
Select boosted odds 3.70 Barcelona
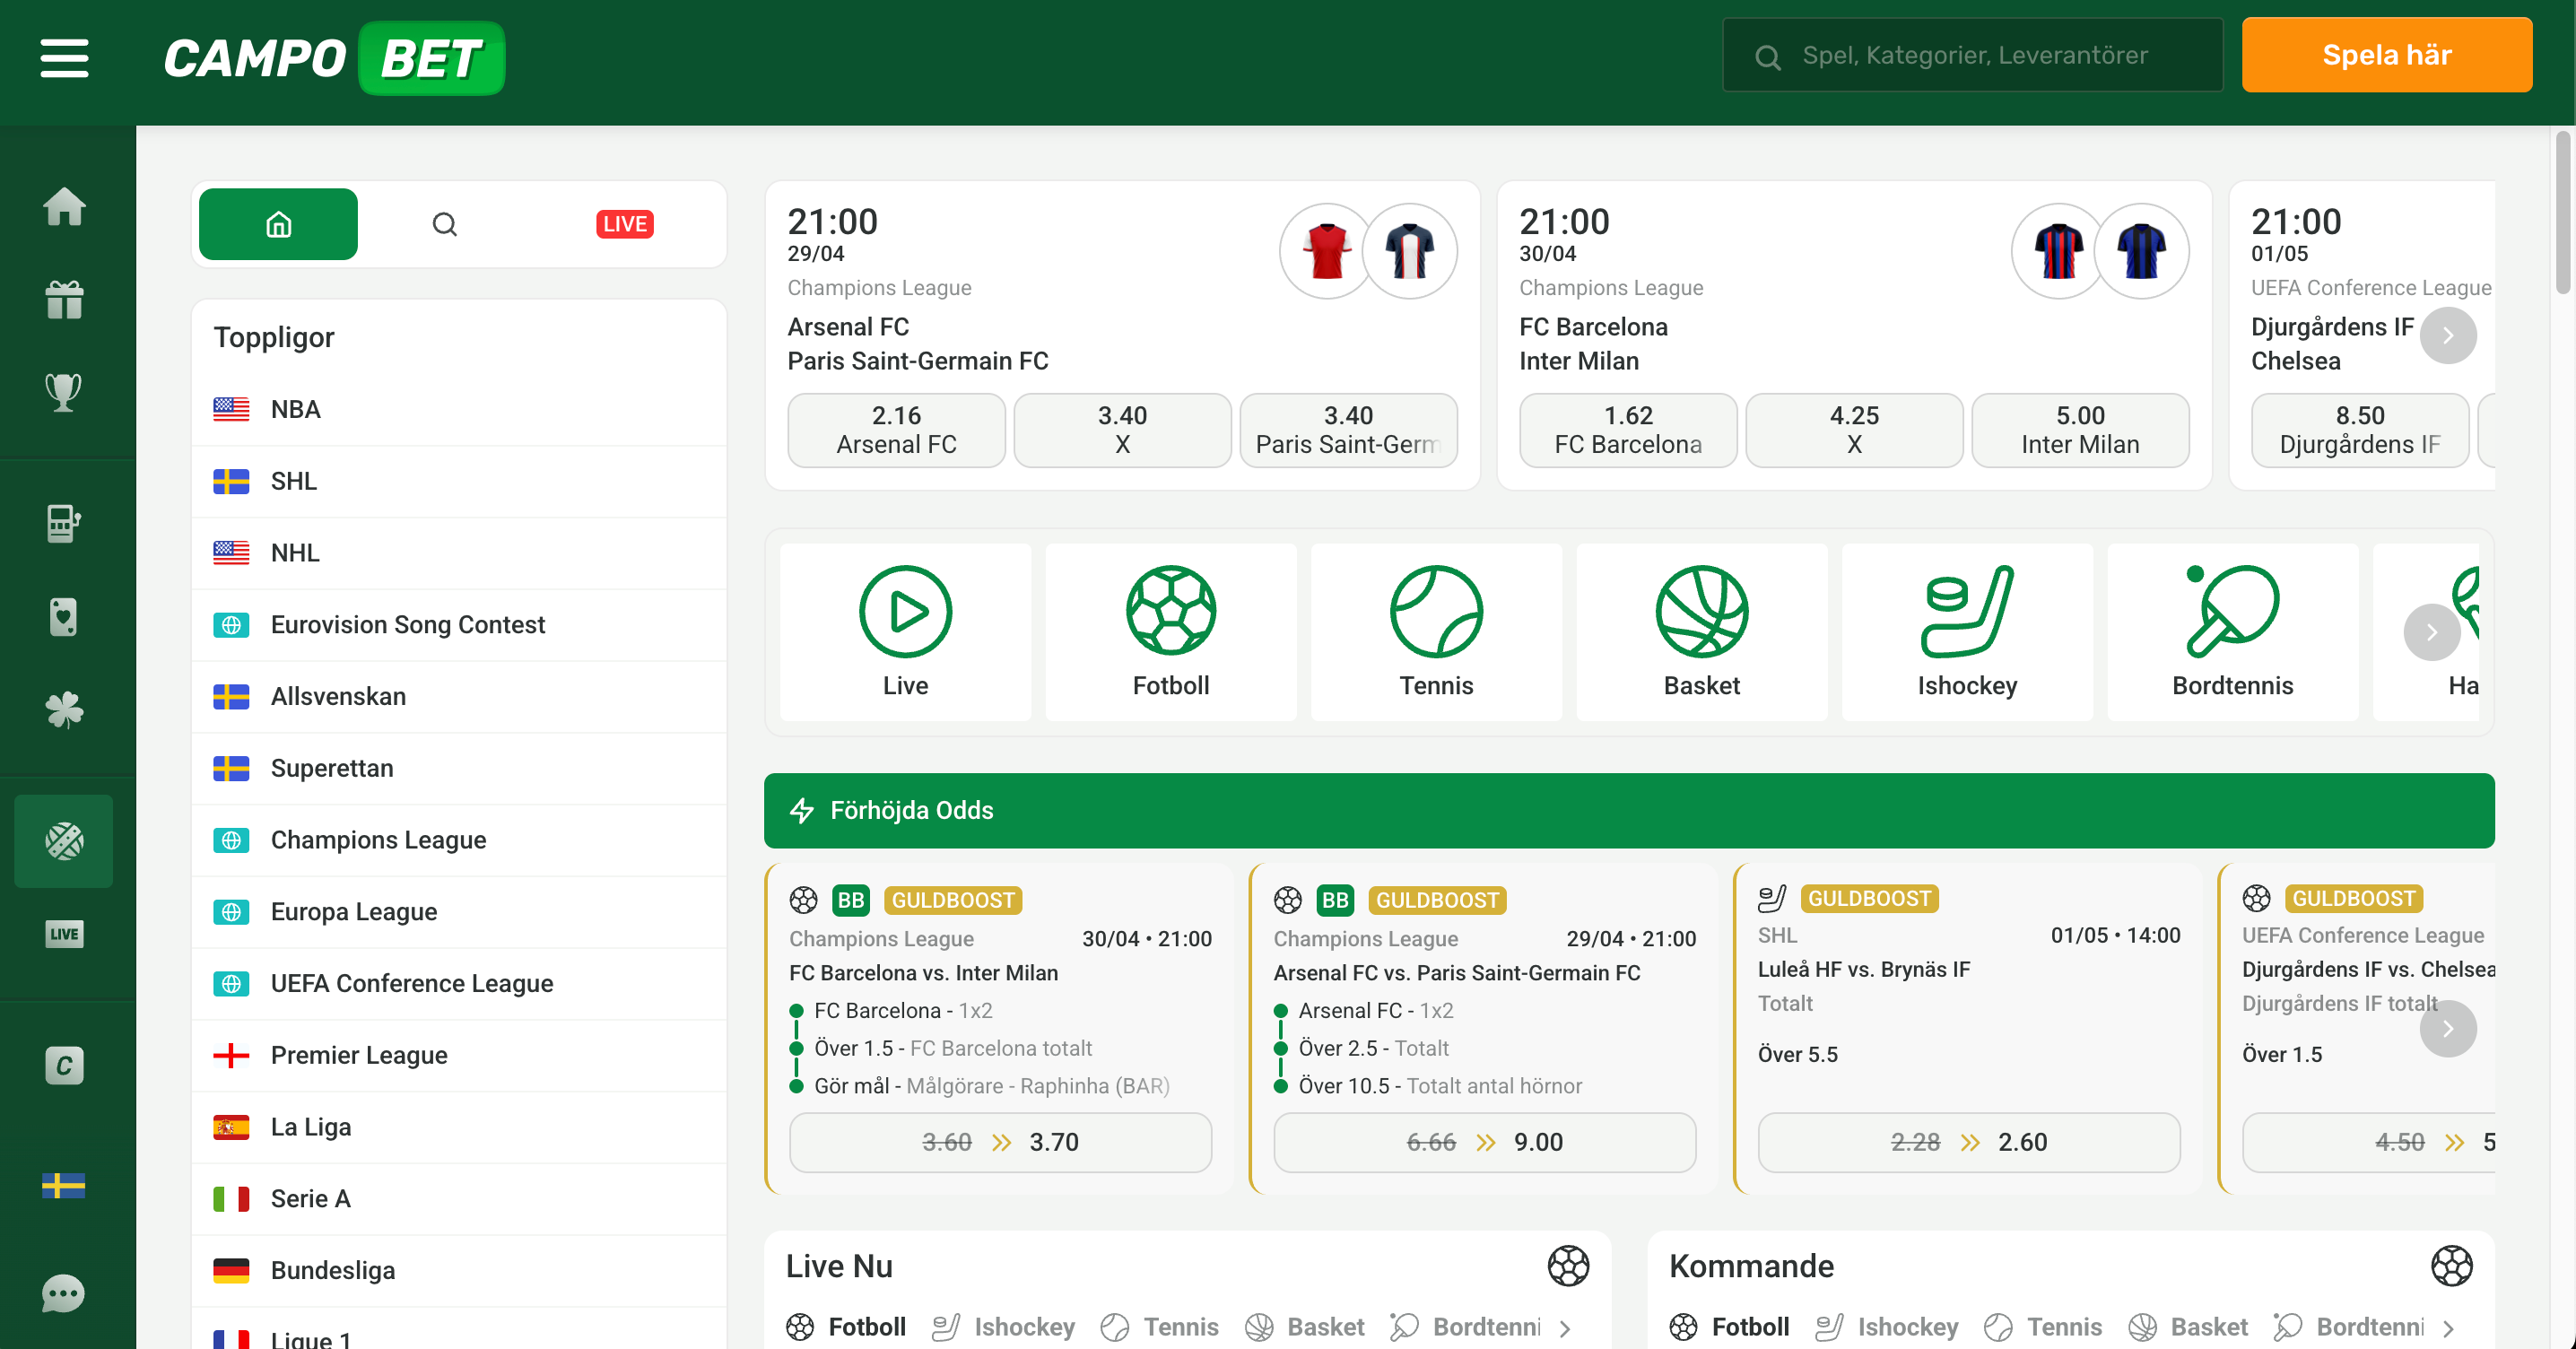click(1000, 1142)
